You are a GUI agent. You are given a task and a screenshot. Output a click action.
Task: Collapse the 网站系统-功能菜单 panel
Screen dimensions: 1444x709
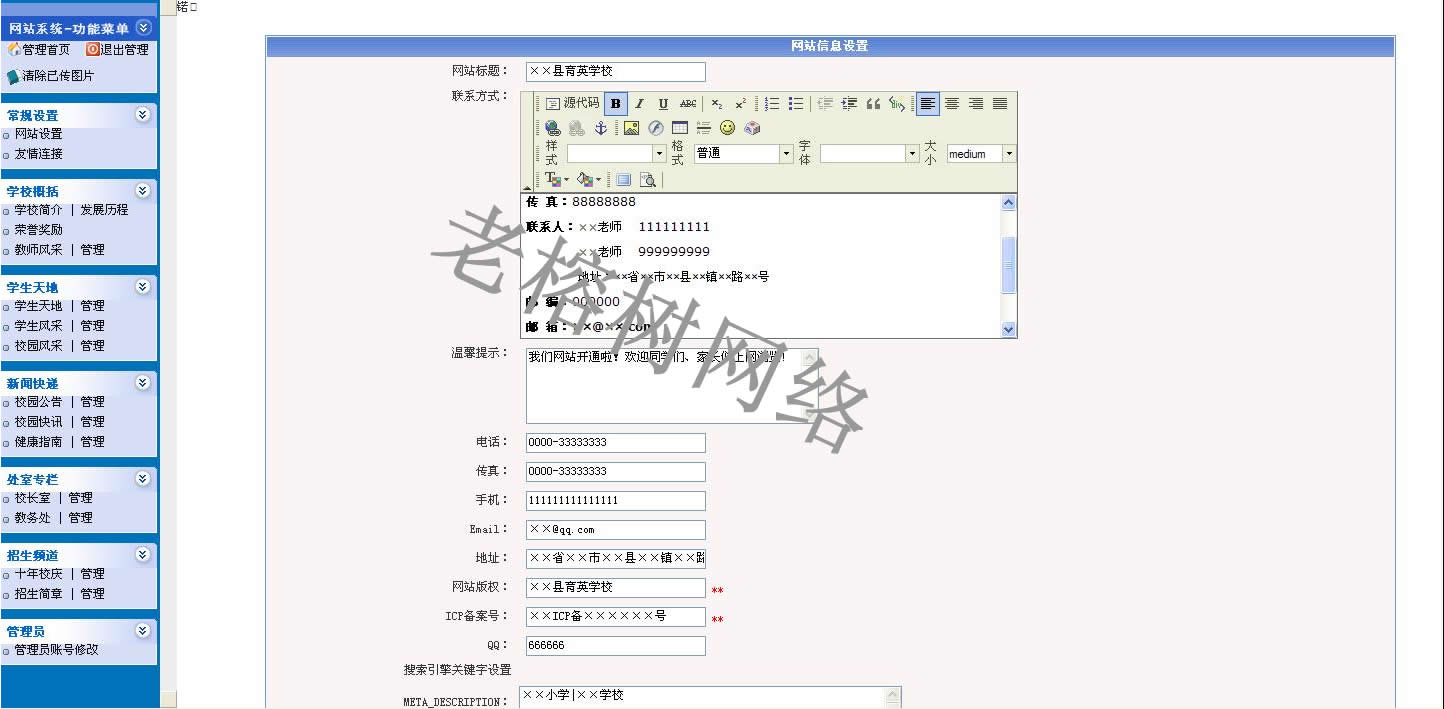[x=143, y=28]
